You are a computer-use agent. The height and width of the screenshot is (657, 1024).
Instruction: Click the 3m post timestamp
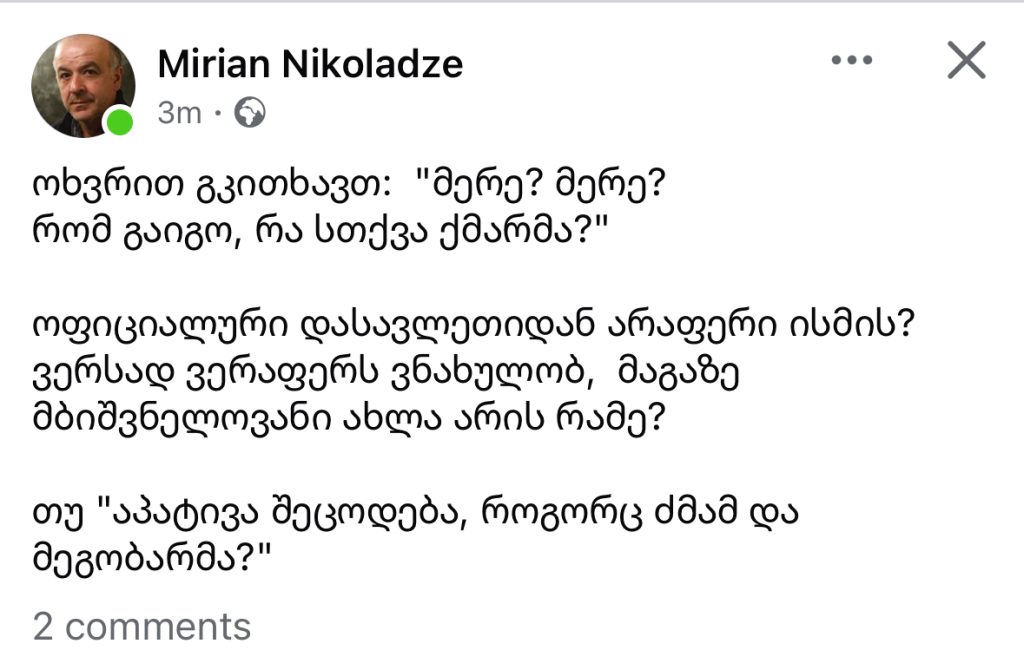pos(179,113)
